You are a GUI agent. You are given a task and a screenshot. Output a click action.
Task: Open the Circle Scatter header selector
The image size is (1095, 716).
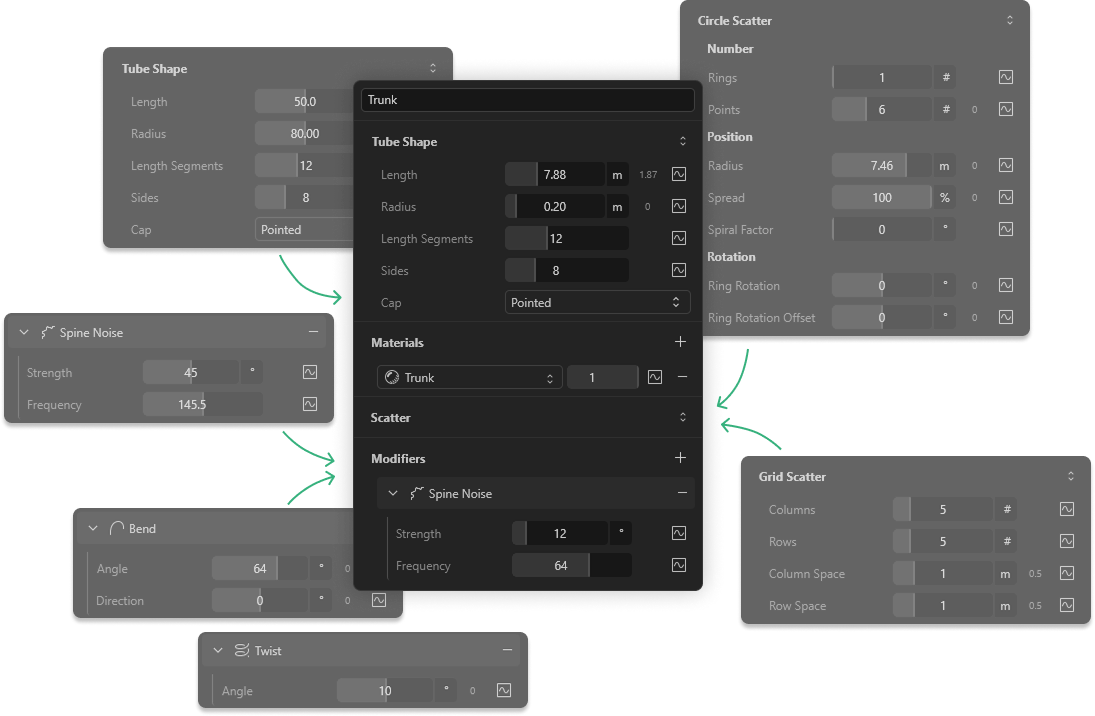(x=1010, y=21)
